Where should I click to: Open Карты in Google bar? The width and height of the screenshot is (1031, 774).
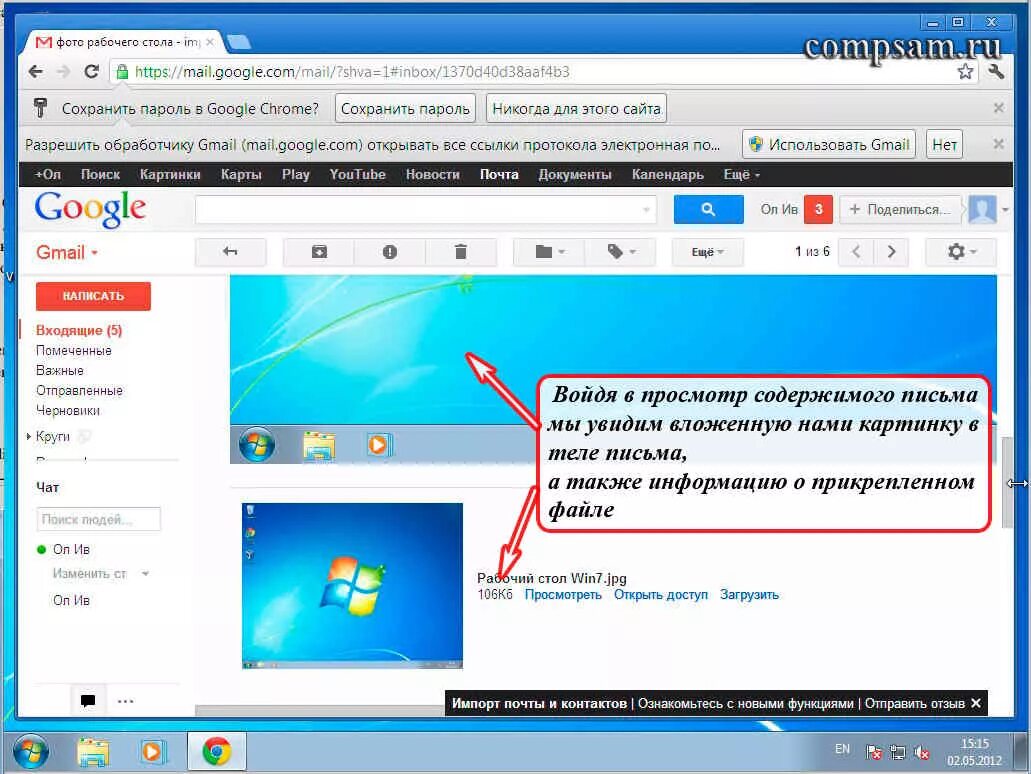(x=241, y=174)
